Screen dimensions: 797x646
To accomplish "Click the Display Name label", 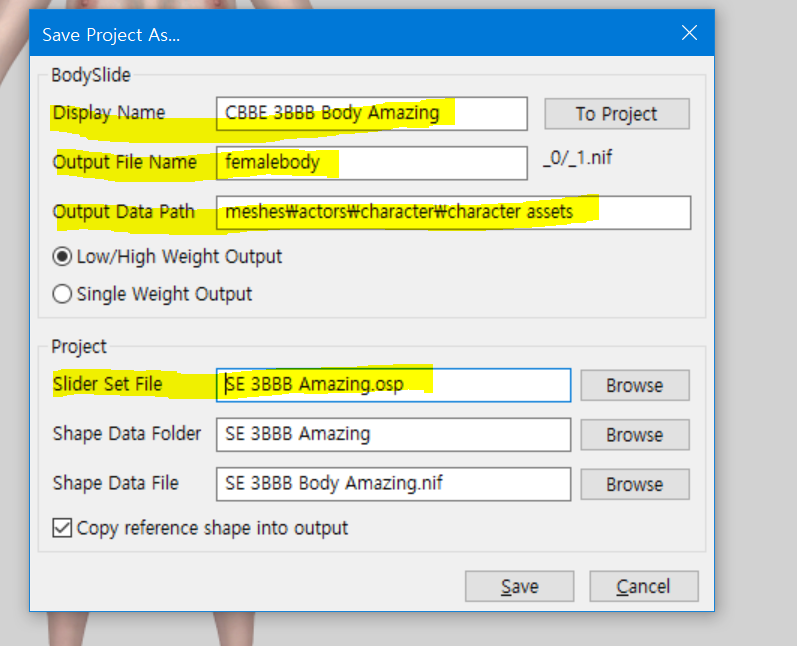I will click(x=109, y=112).
